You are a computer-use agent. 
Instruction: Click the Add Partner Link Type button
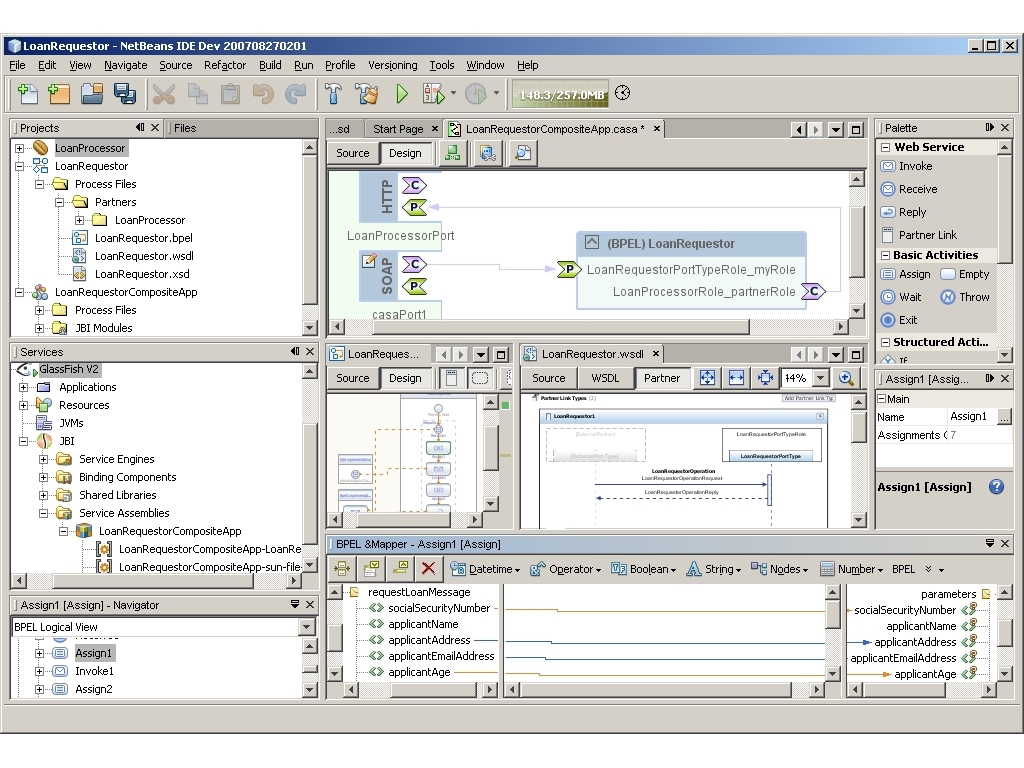point(808,398)
